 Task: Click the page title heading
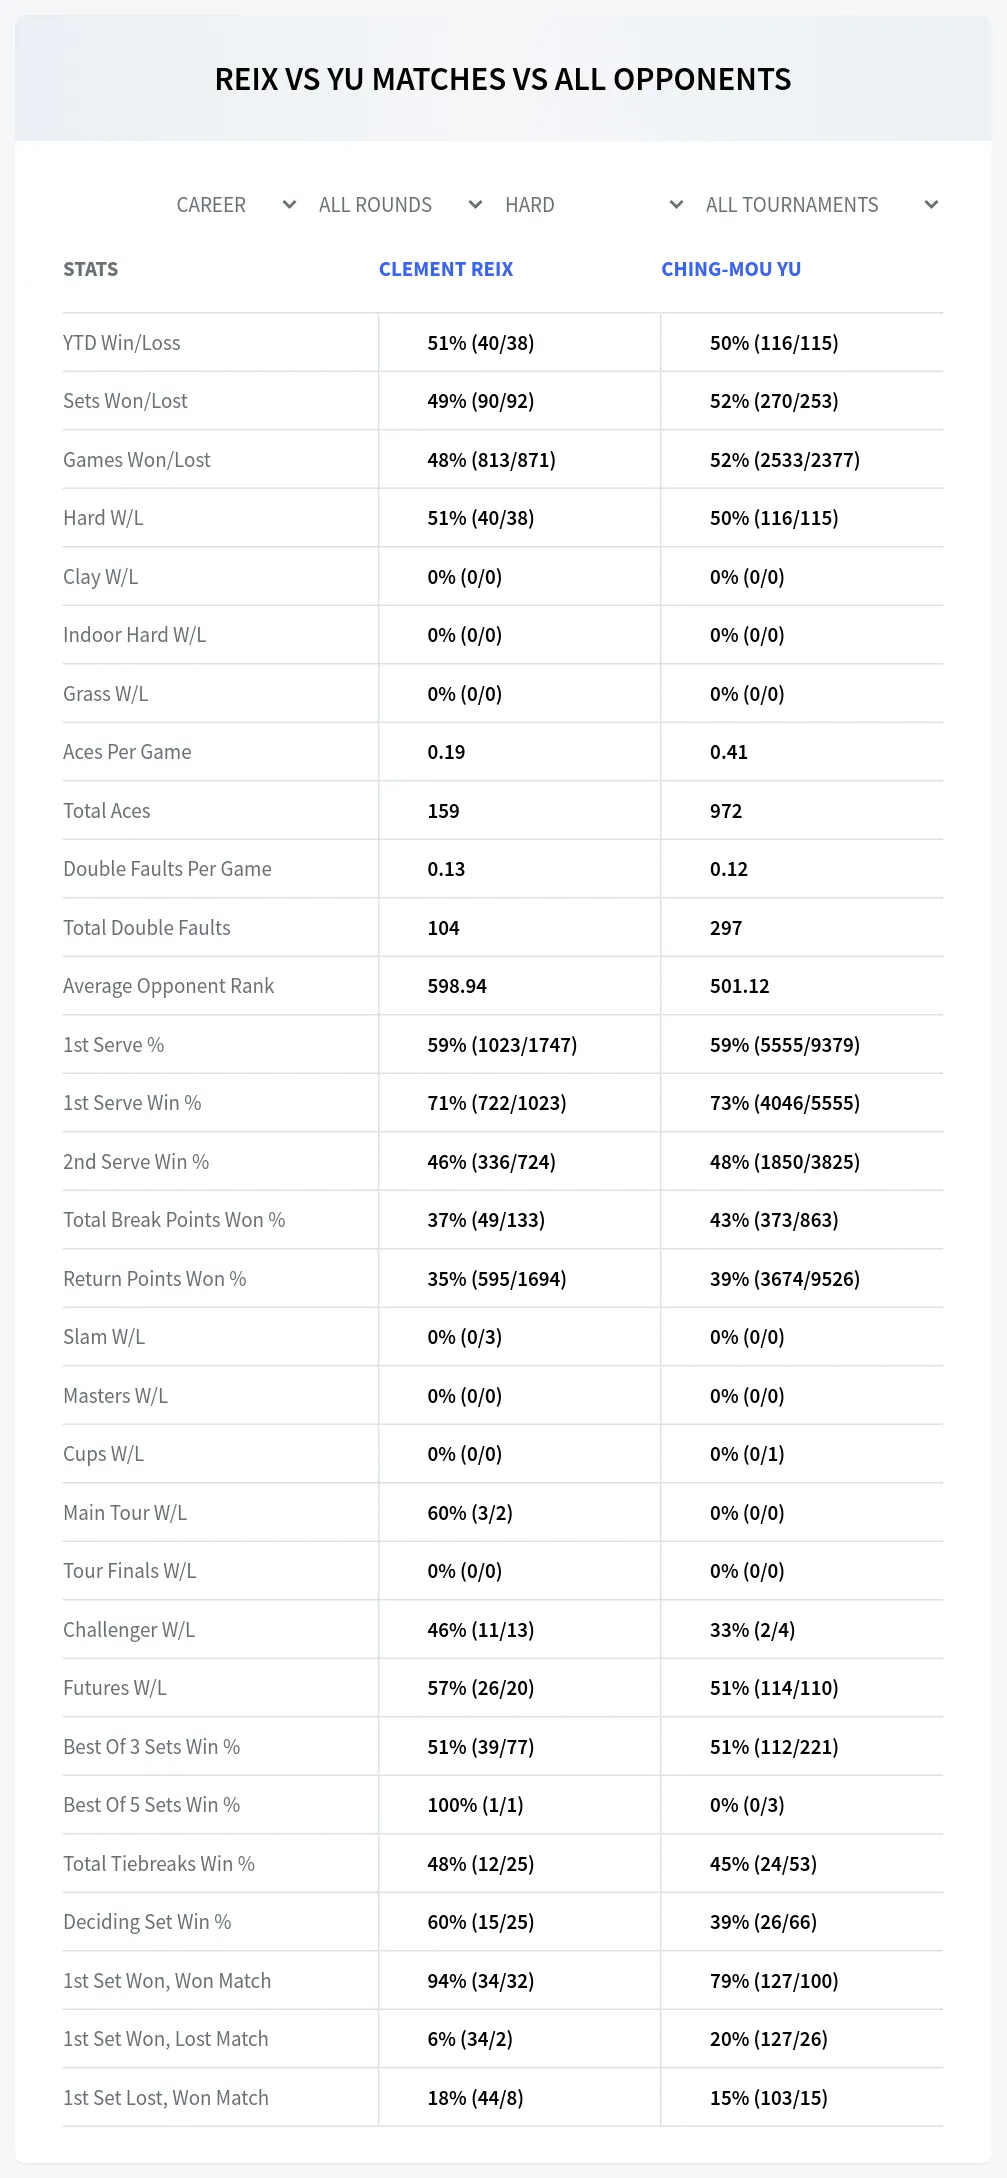tap(503, 79)
